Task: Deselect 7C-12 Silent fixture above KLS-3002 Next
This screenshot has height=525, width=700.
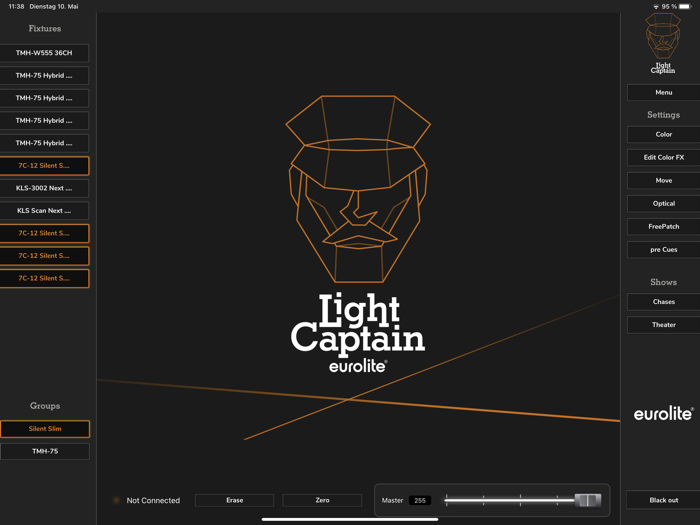Action: [44, 166]
